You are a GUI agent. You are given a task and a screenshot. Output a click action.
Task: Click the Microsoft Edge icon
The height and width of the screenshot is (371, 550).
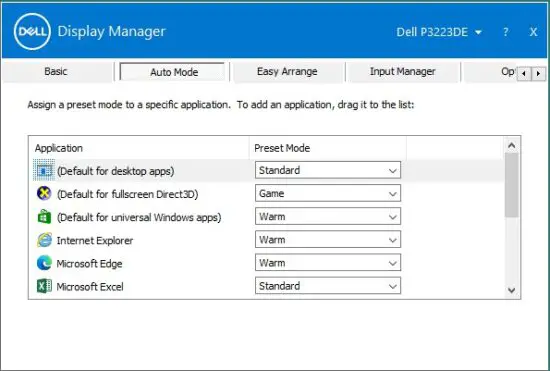44,263
